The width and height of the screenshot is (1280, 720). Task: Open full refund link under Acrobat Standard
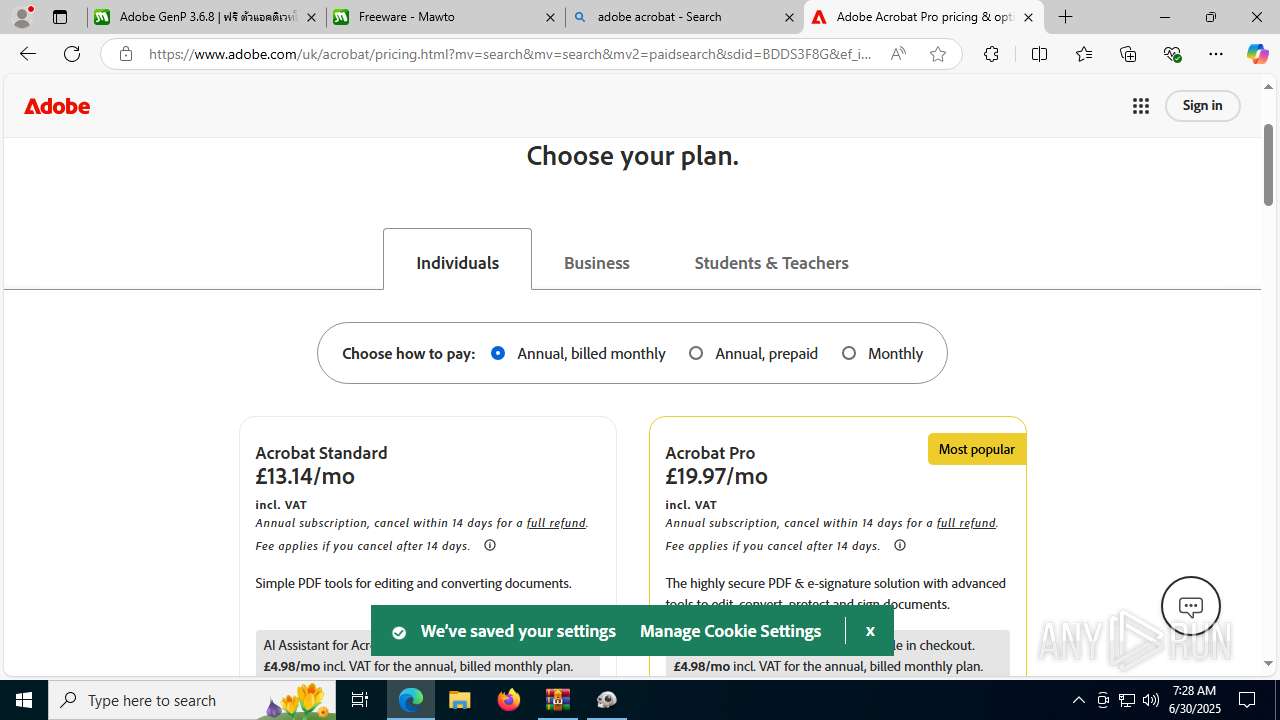(x=556, y=523)
